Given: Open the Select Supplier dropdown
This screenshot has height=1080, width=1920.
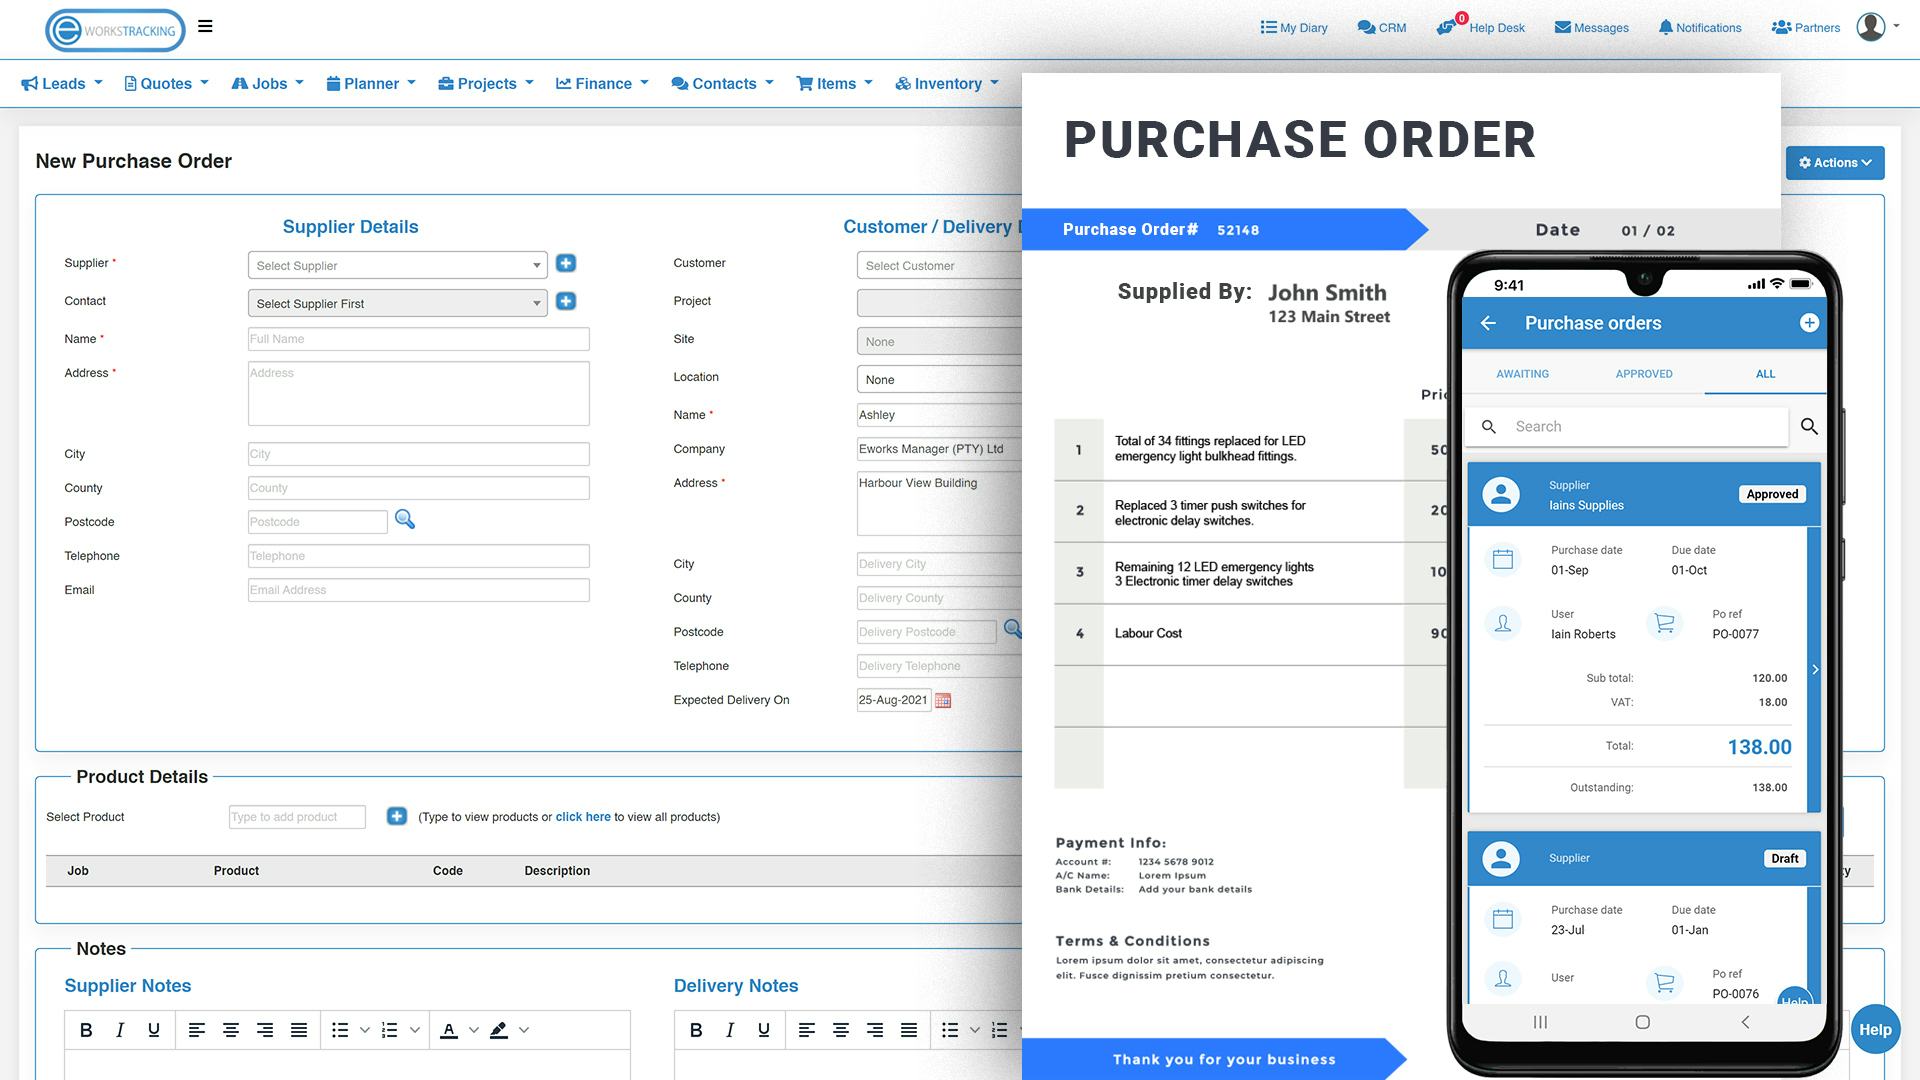Looking at the screenshot, I should (x=397, y=265).
